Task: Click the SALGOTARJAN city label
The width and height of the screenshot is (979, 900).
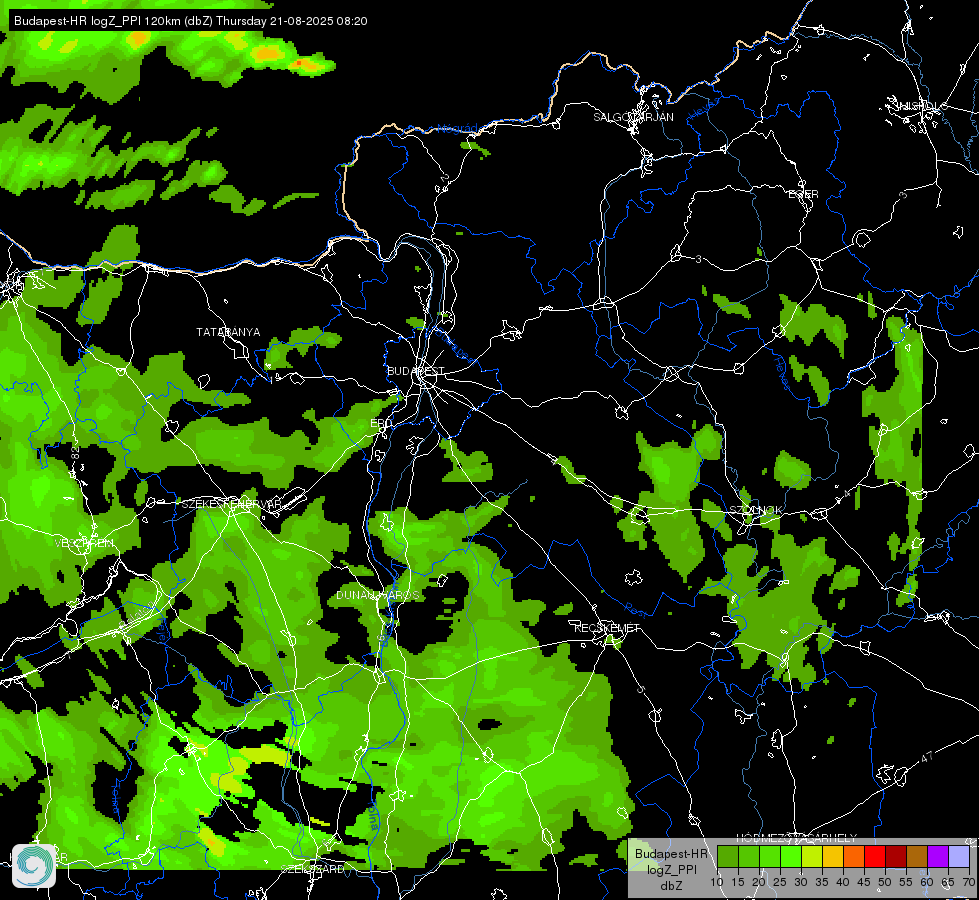Action: 633,117
